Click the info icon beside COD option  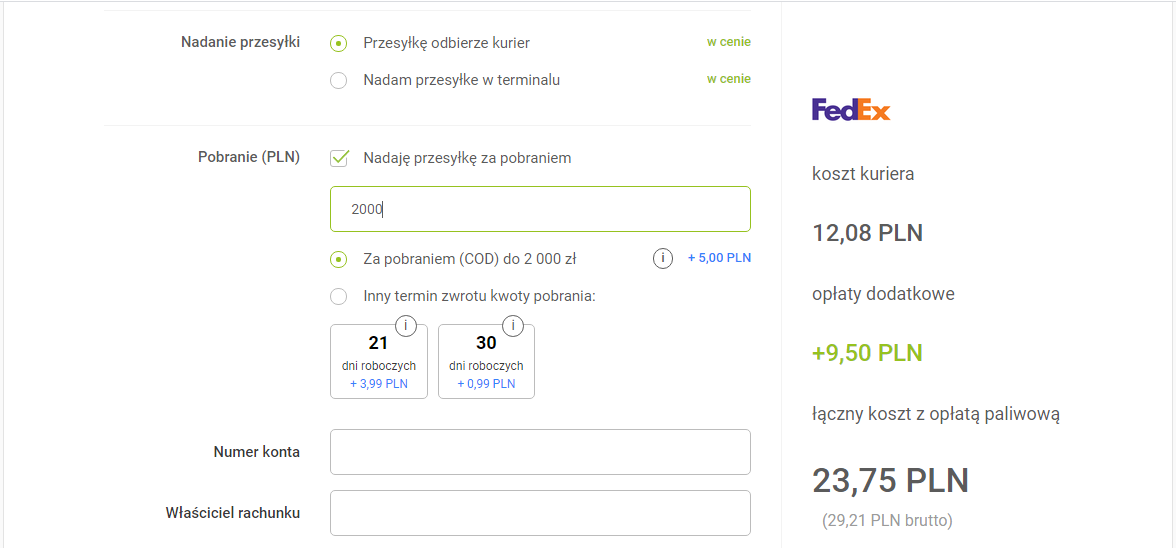(662, 259)
